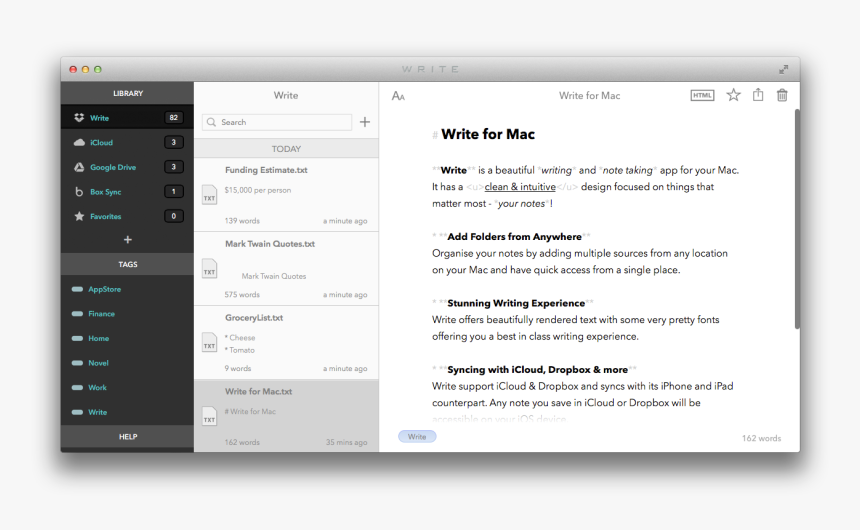Select Write for Mac.txt note
The width and height of the screenshot is (860, 530).
(x=286, y=416)
